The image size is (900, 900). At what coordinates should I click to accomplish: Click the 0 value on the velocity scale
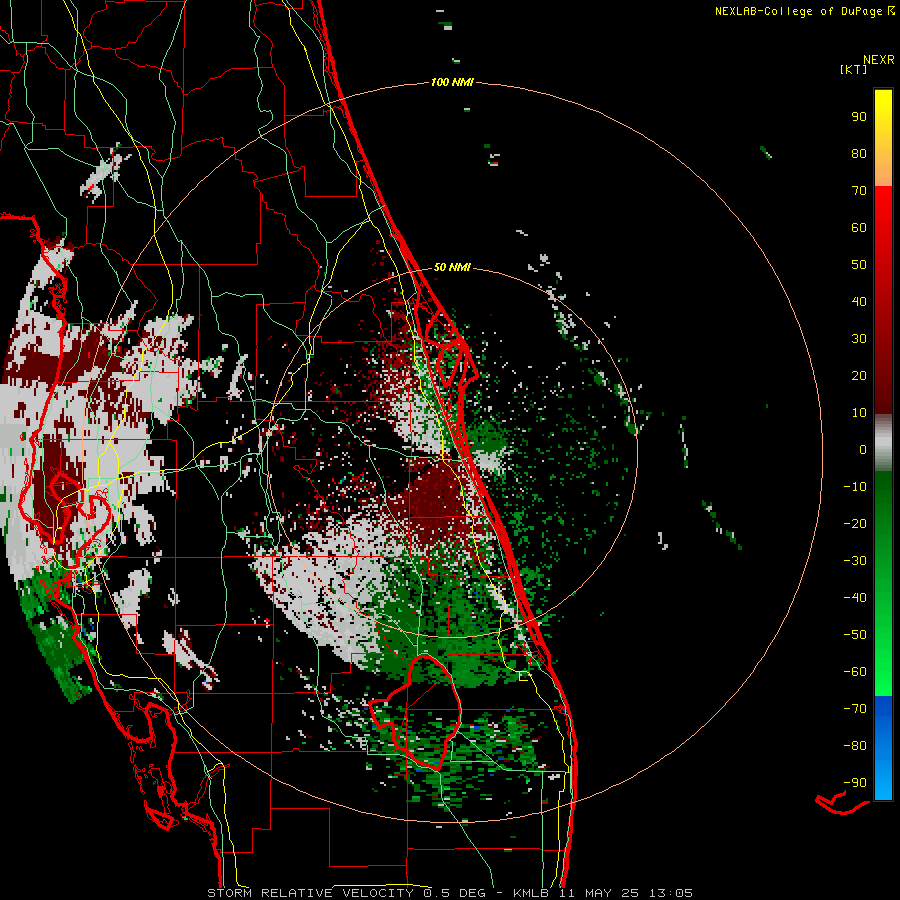coord(863,449)
